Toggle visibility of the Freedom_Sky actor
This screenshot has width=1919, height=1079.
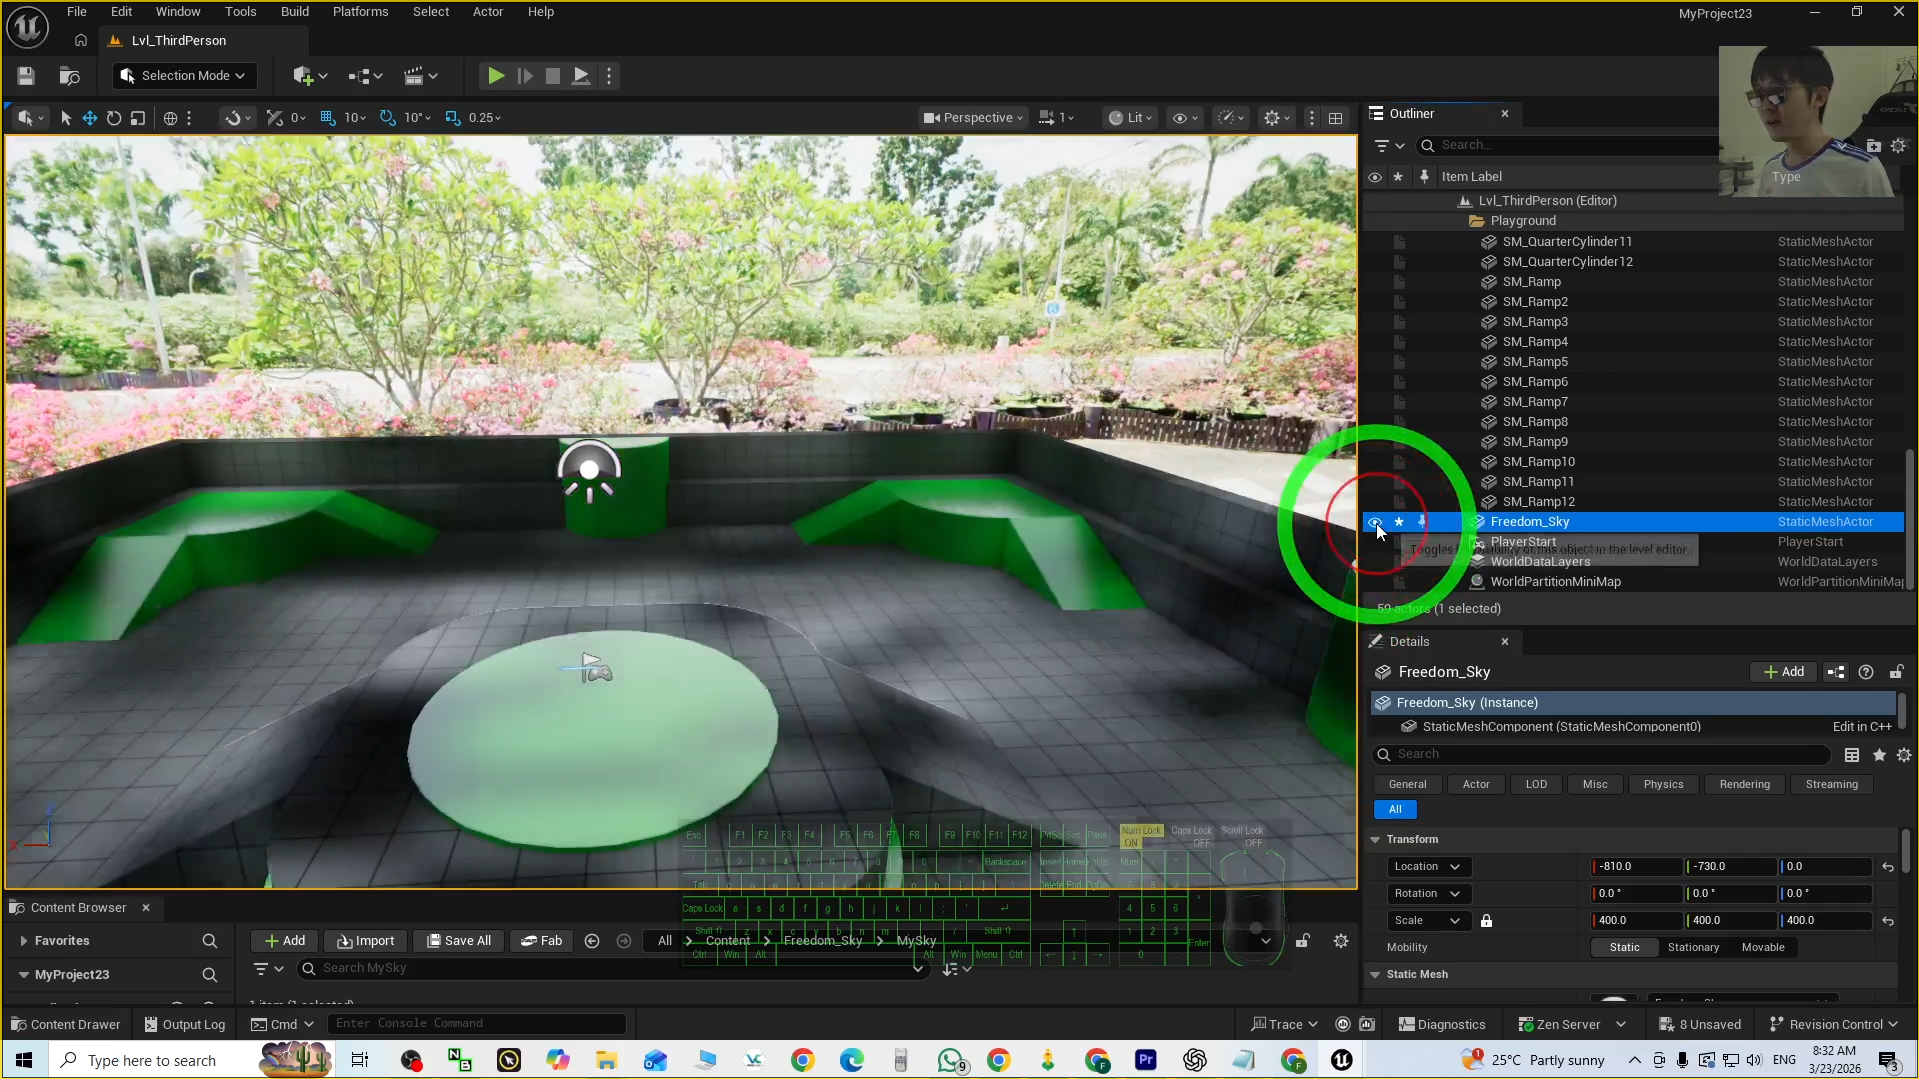[x=1375, y=521]
